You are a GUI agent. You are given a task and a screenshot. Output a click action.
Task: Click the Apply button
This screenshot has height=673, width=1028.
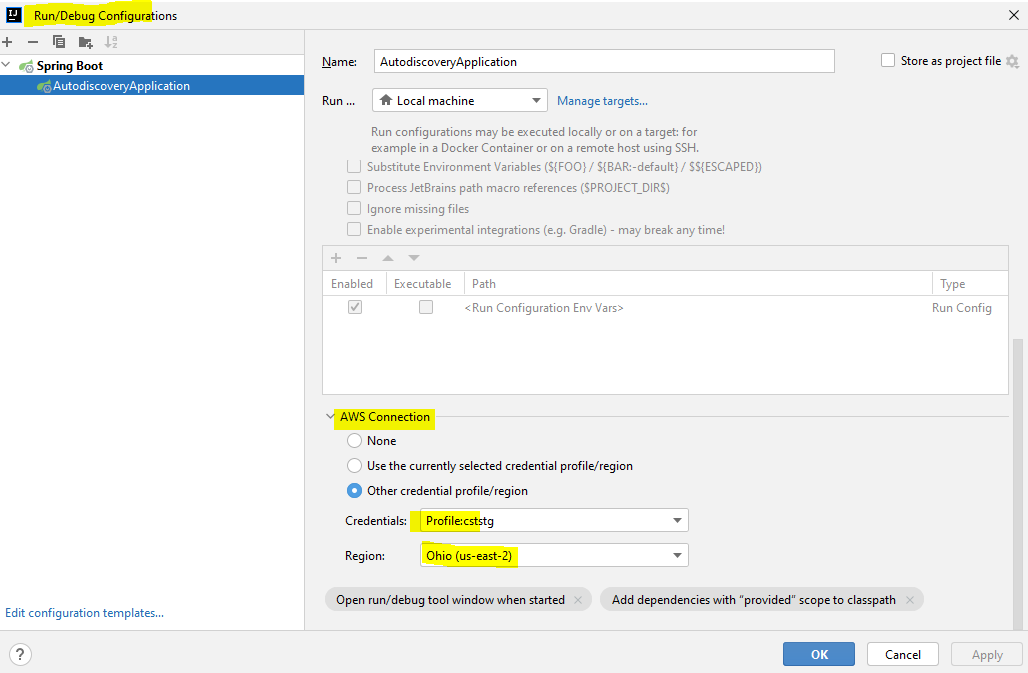tap(987, 654)
